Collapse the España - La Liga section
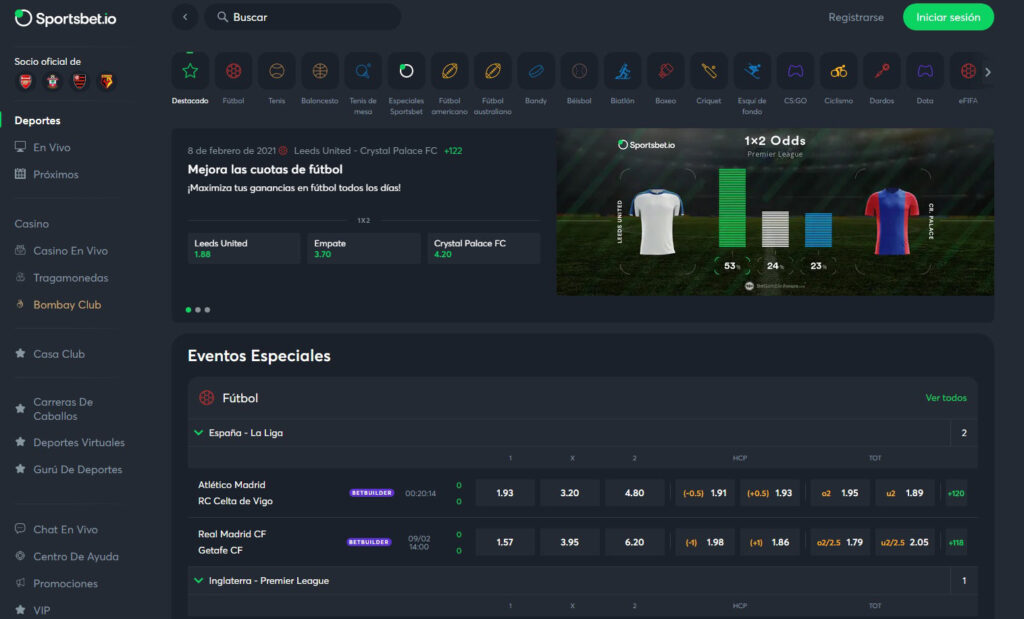Viewport: 1024px width, 619px height. [x=199, y=432]
